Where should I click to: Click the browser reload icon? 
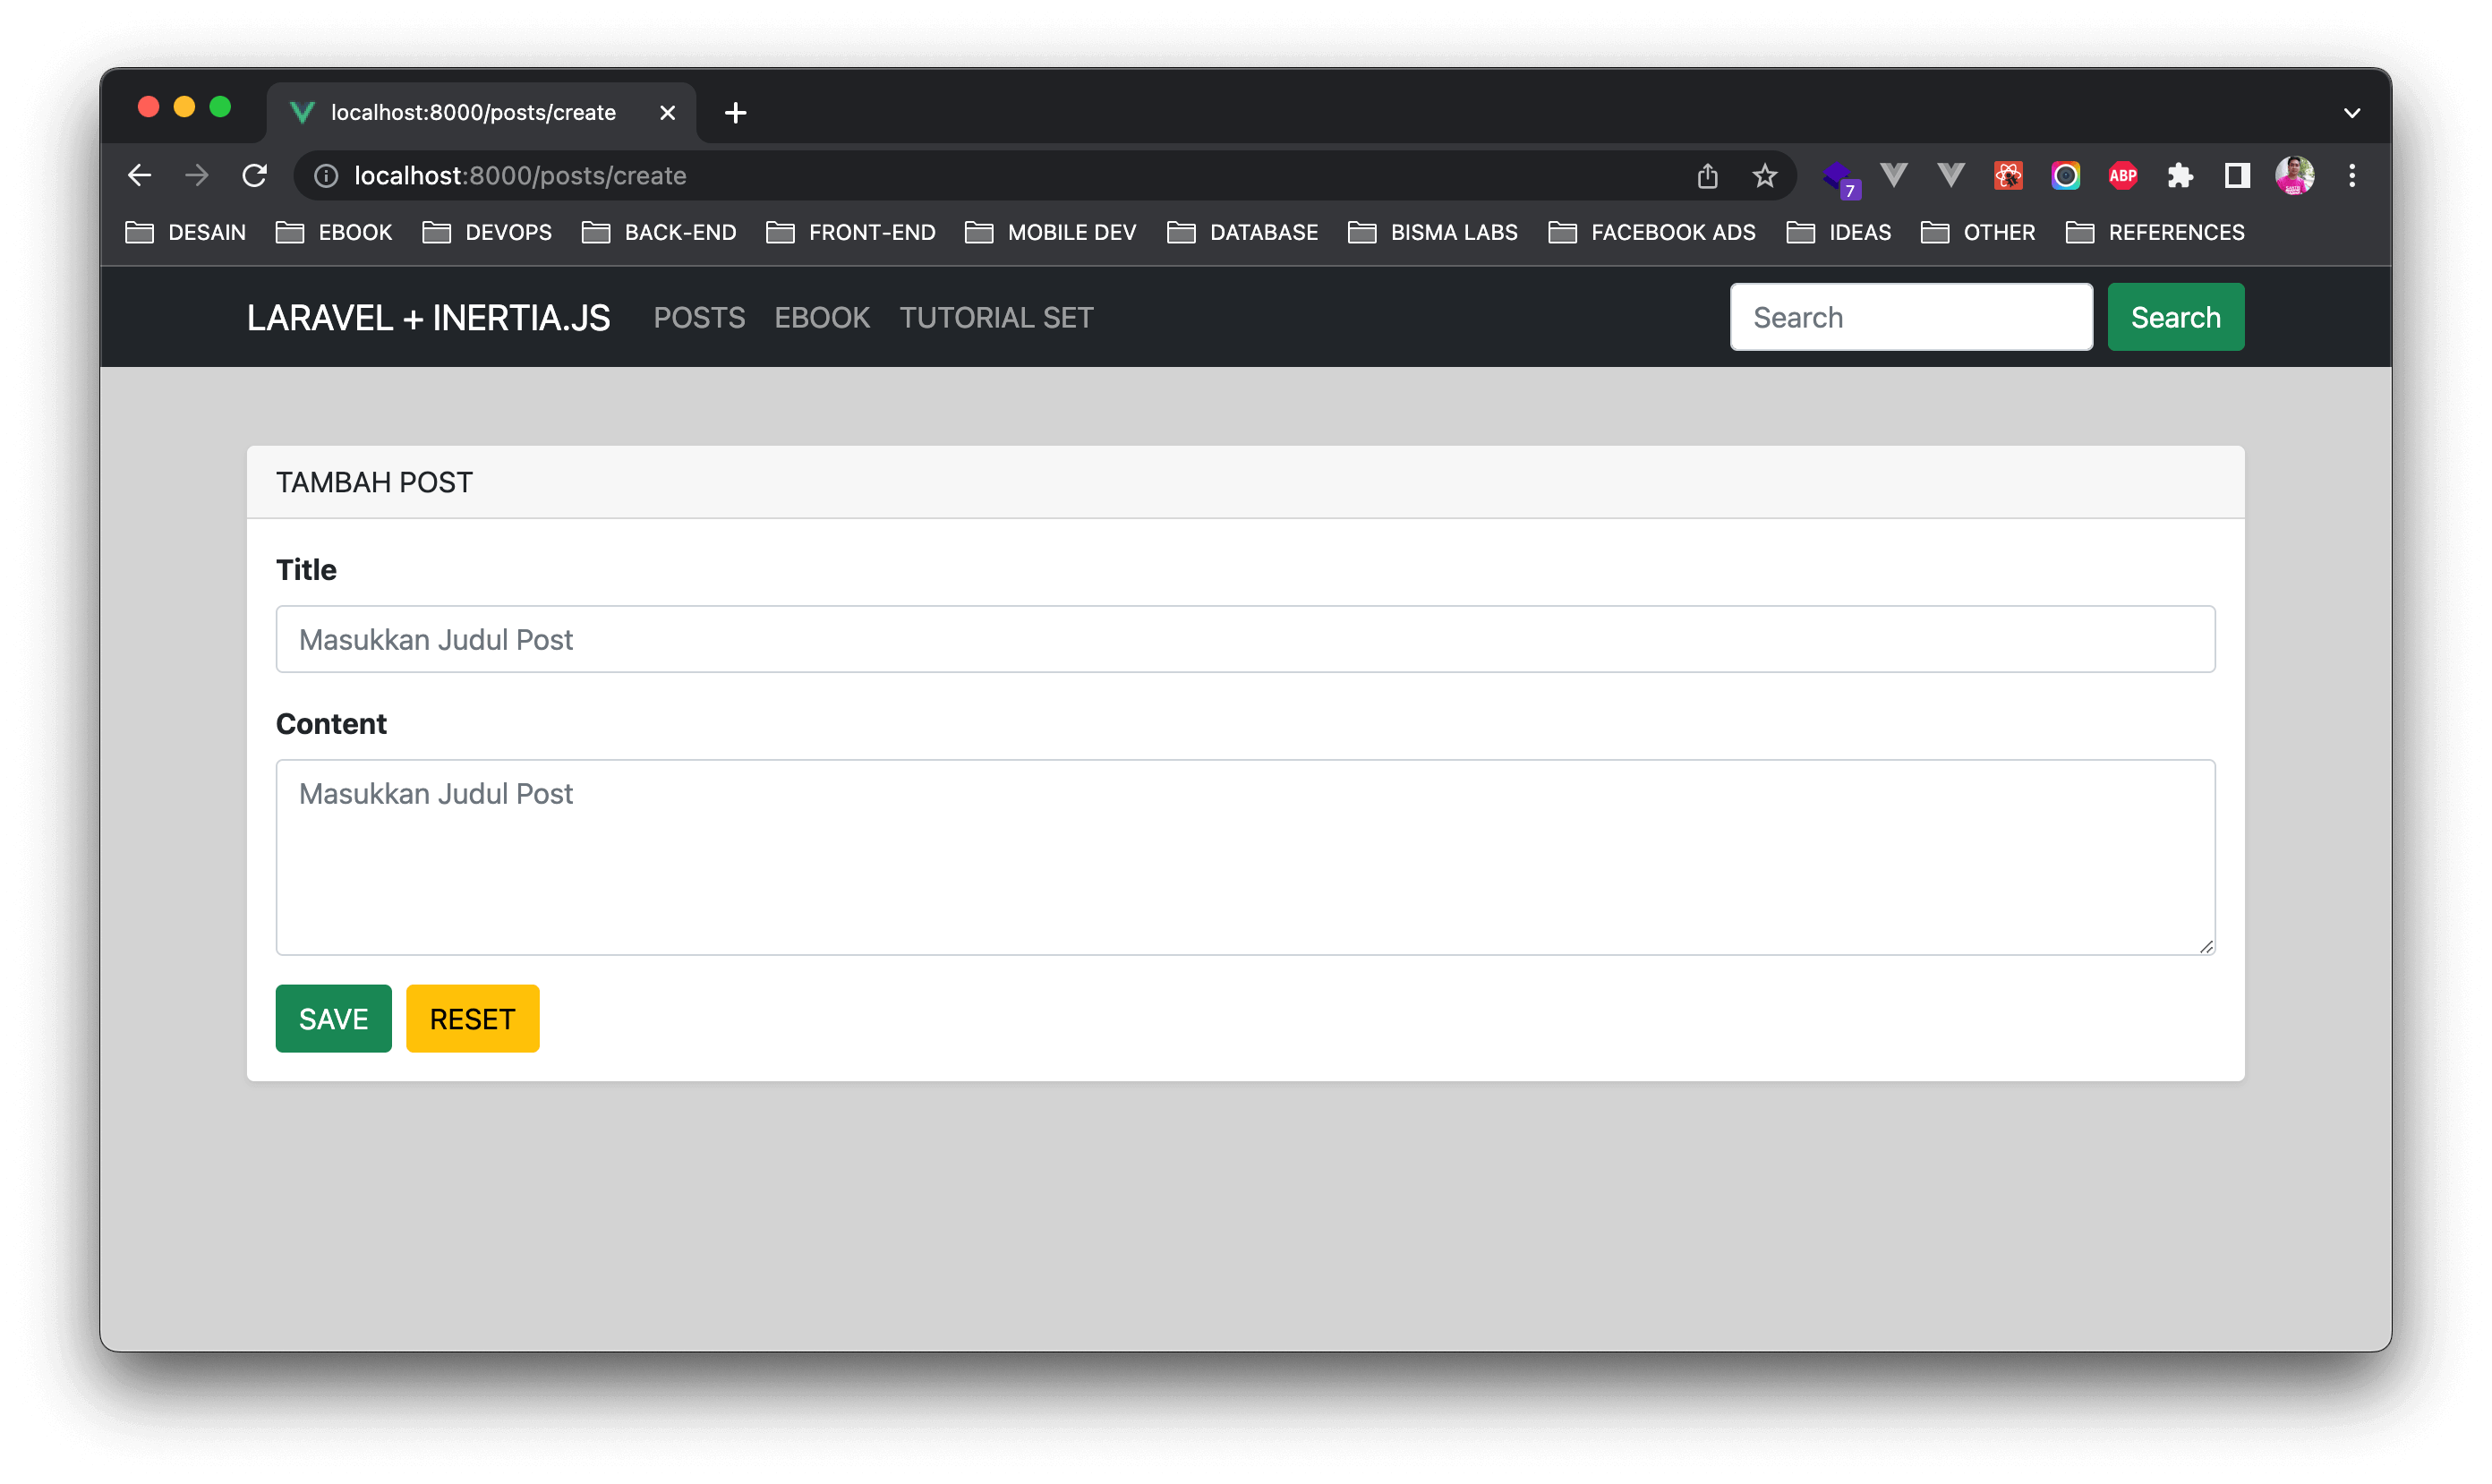[x=255, y=176]
